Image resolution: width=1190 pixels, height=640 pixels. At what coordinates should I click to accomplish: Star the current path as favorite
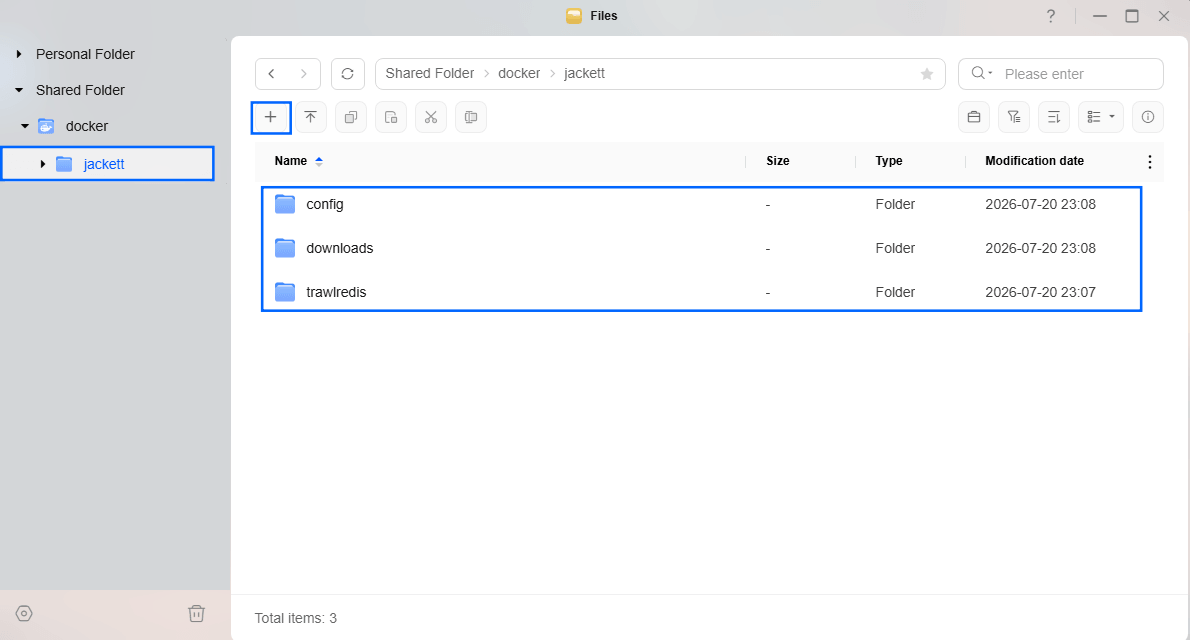click(x=927, y=74)
